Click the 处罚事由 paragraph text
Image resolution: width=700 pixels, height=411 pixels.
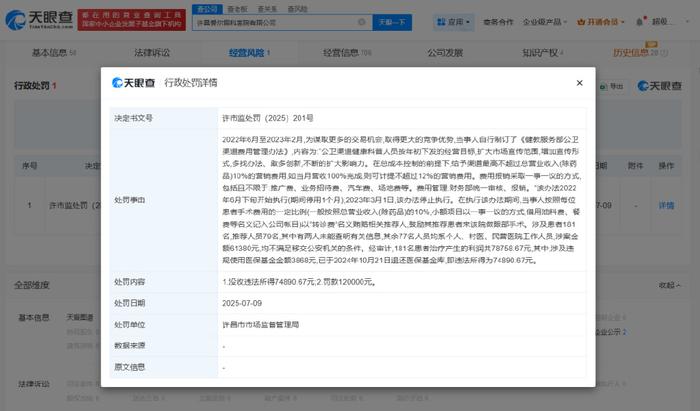point(401,200)
